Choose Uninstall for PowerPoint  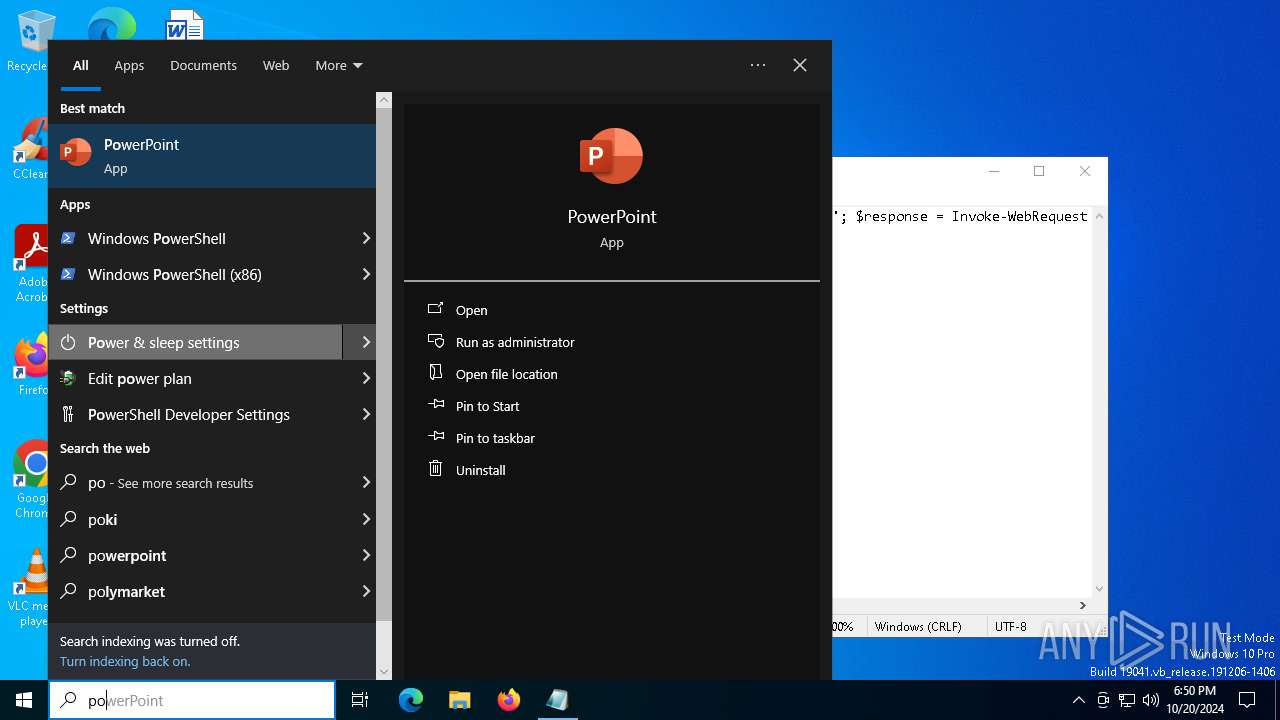coord(481,470)
